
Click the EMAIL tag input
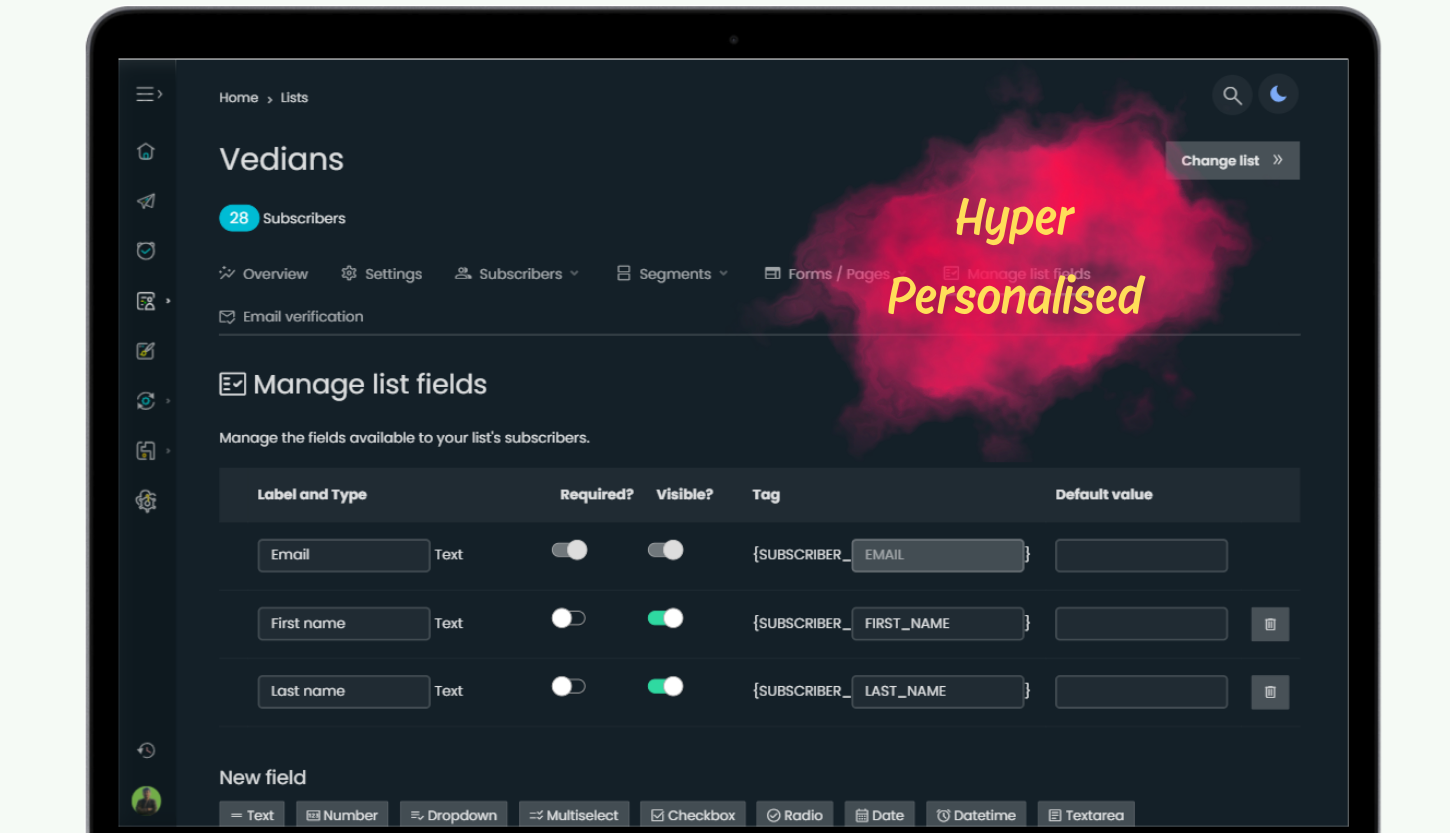pos(938,555)
